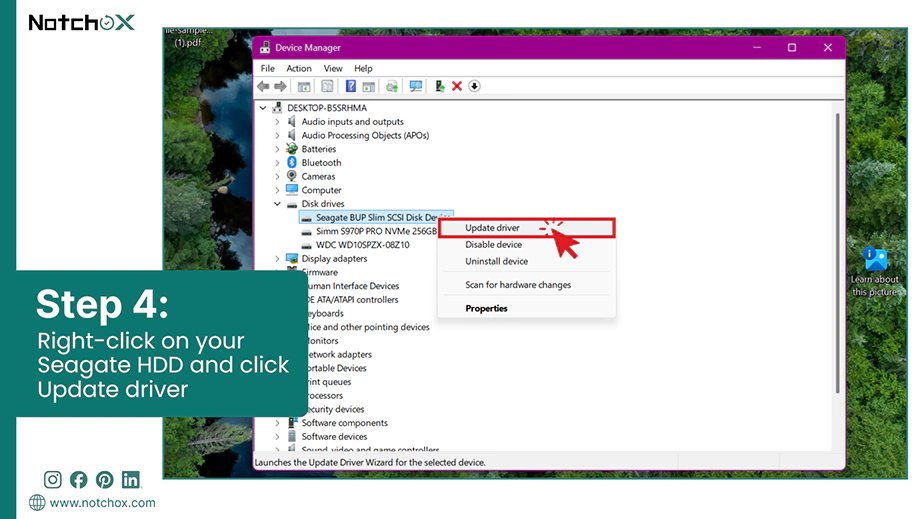The height and width of the screenshot is (519, 922).
Task: Click the Display adapters icon
Action: tap(292, 258)
